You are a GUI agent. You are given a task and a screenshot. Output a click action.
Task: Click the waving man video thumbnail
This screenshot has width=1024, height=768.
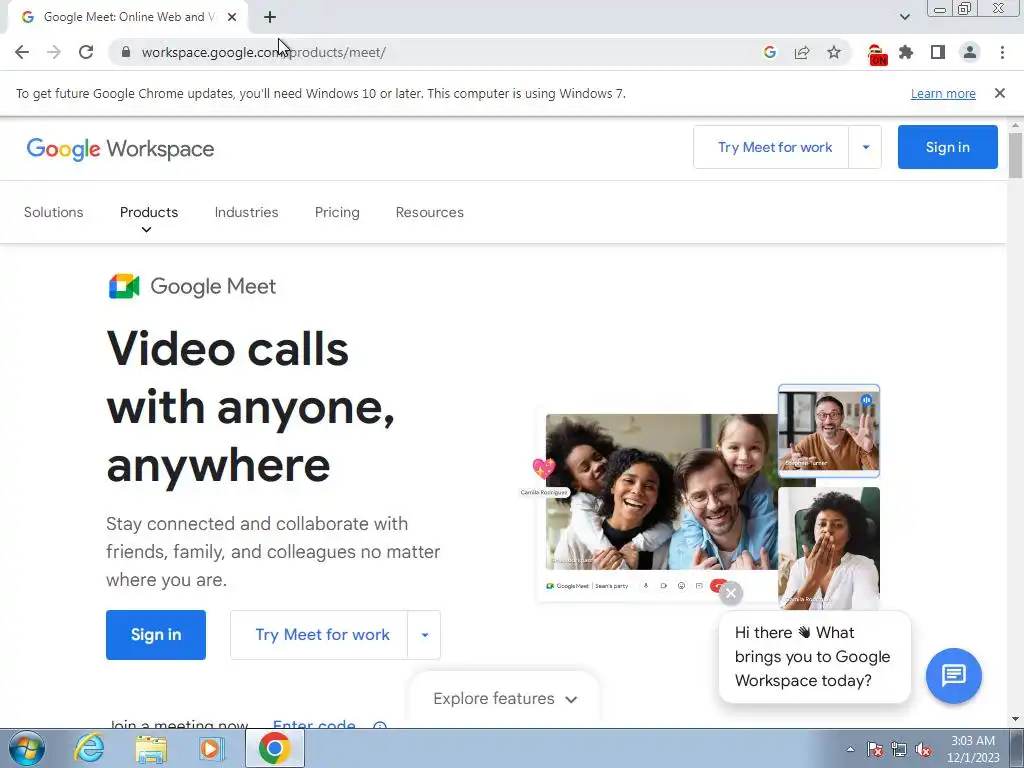coord(829,431)
